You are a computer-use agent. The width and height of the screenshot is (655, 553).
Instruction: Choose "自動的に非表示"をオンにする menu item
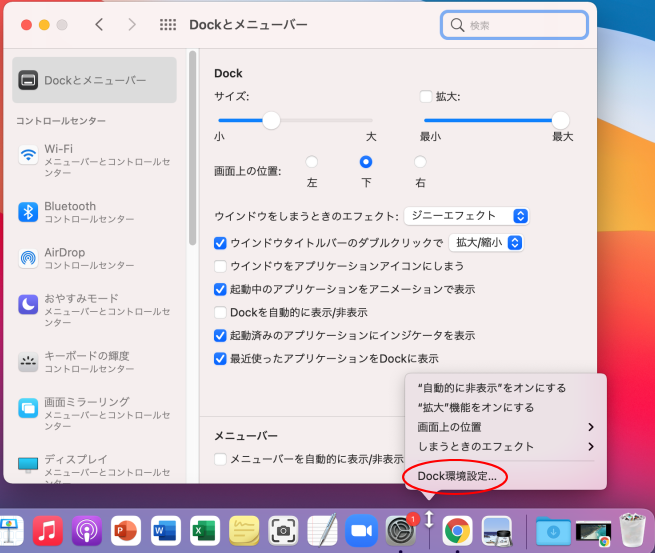click(506, 388)
